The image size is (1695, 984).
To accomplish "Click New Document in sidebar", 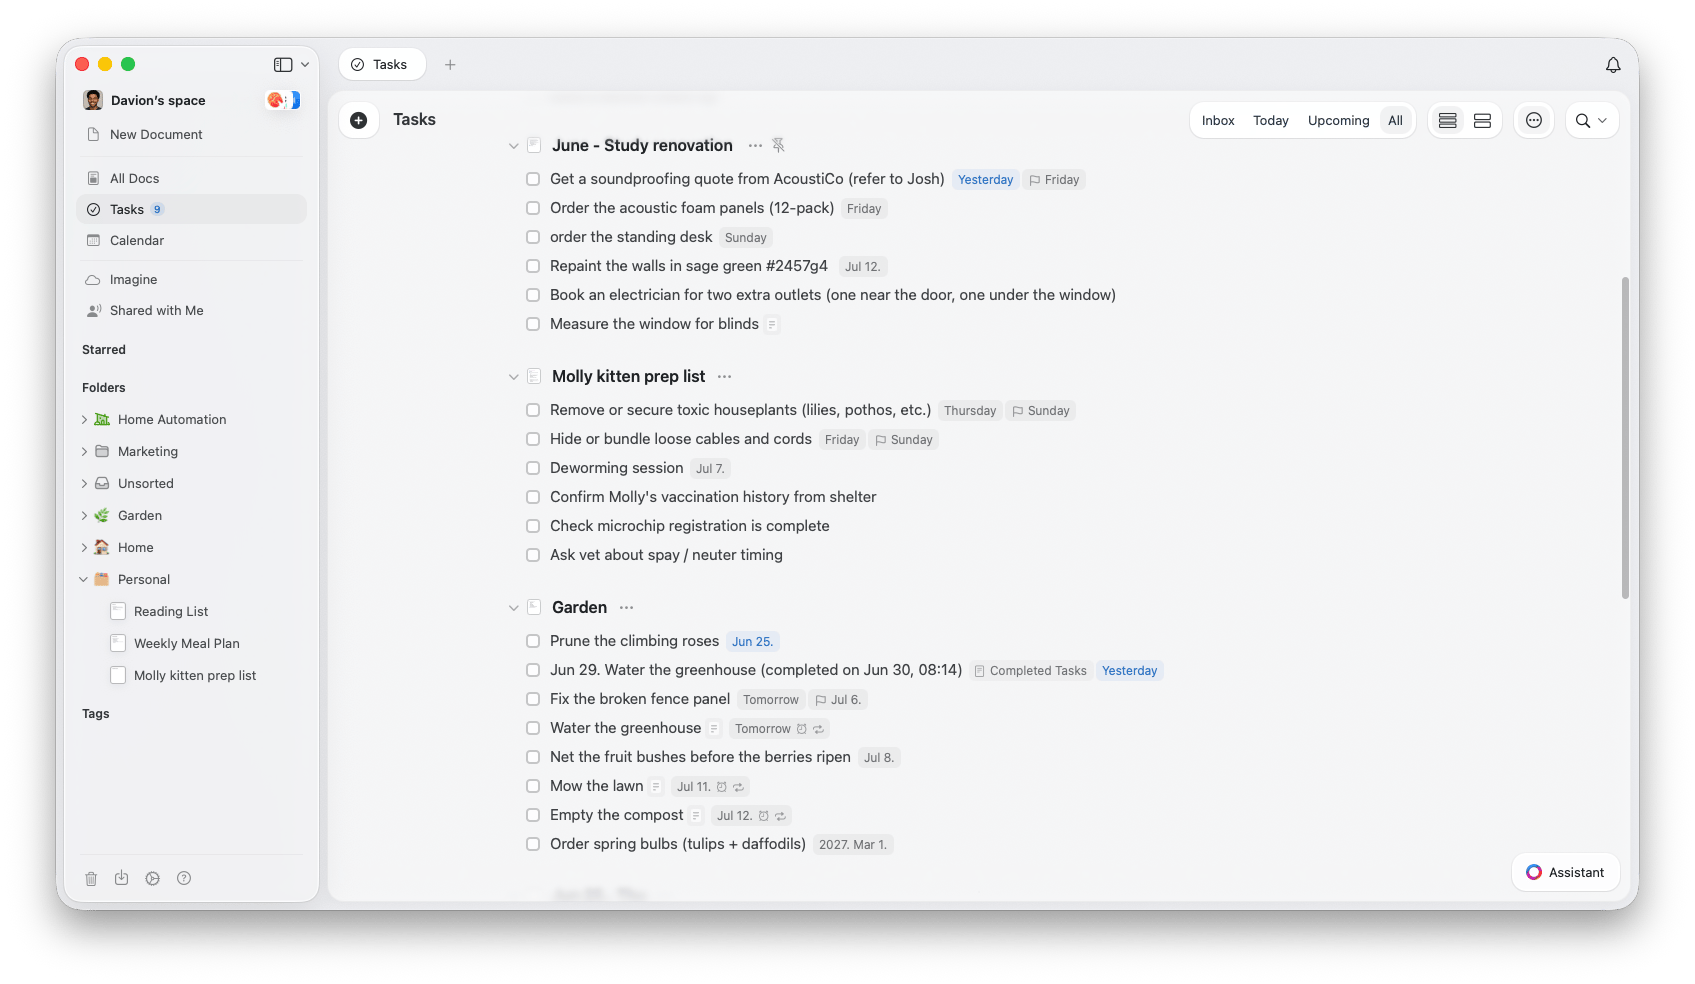I will point(191,135).
